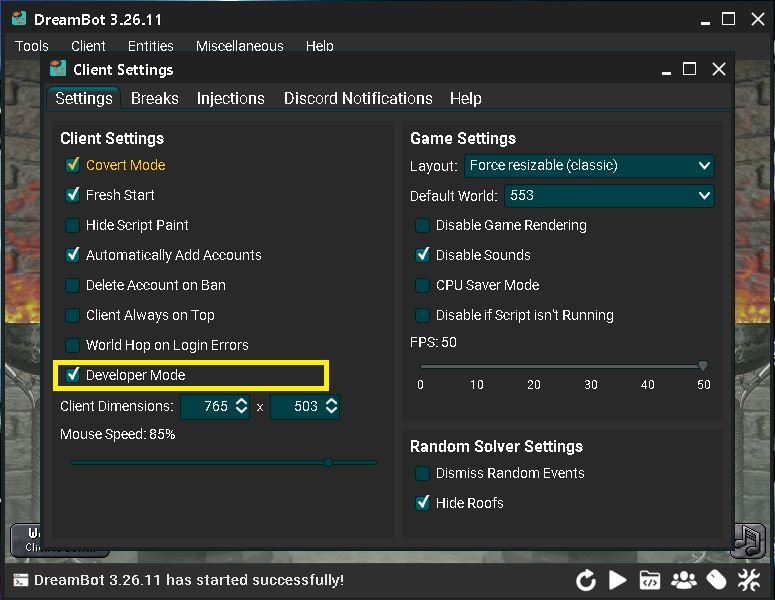Click the status message "has started successfully!"
Viewport: 775px width, 600px height.
[x=255, y=580]
